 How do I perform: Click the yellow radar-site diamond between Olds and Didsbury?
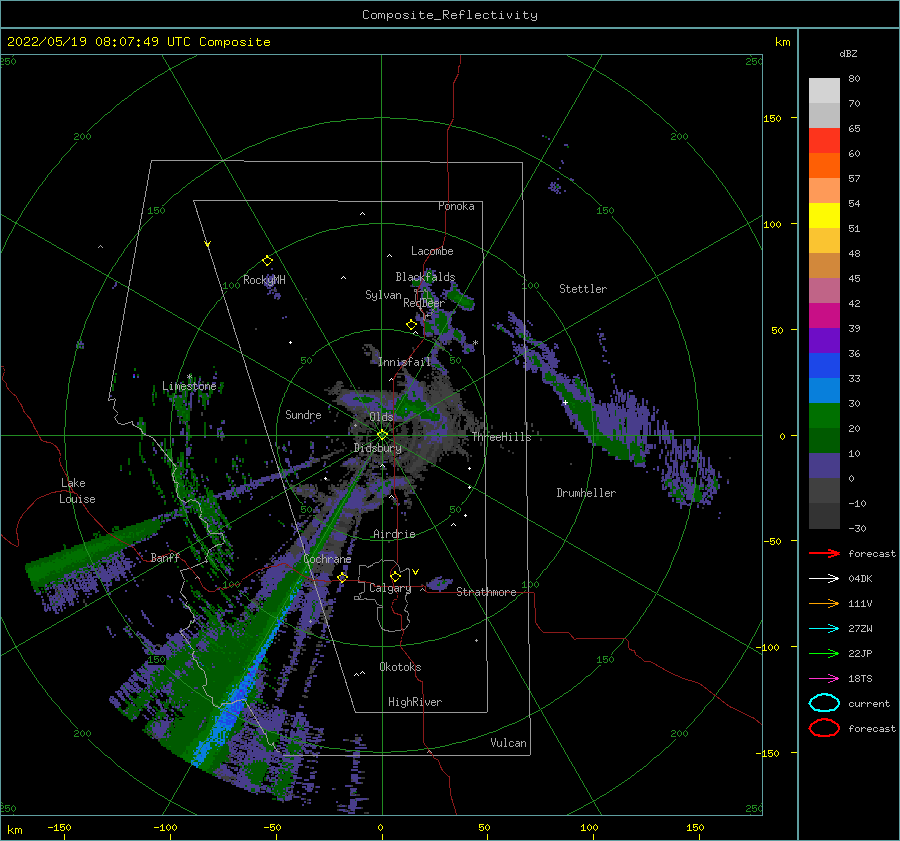[x=382, y=435]
